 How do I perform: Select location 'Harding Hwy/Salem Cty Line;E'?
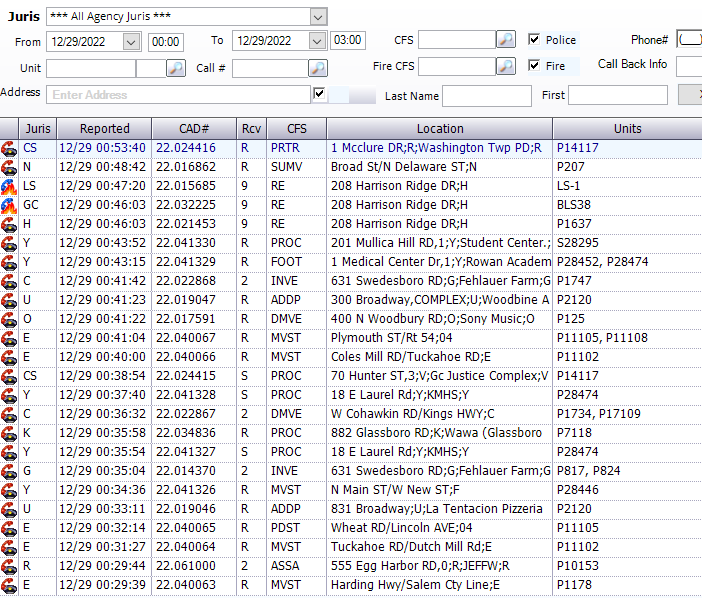click(x=415, y=585)
